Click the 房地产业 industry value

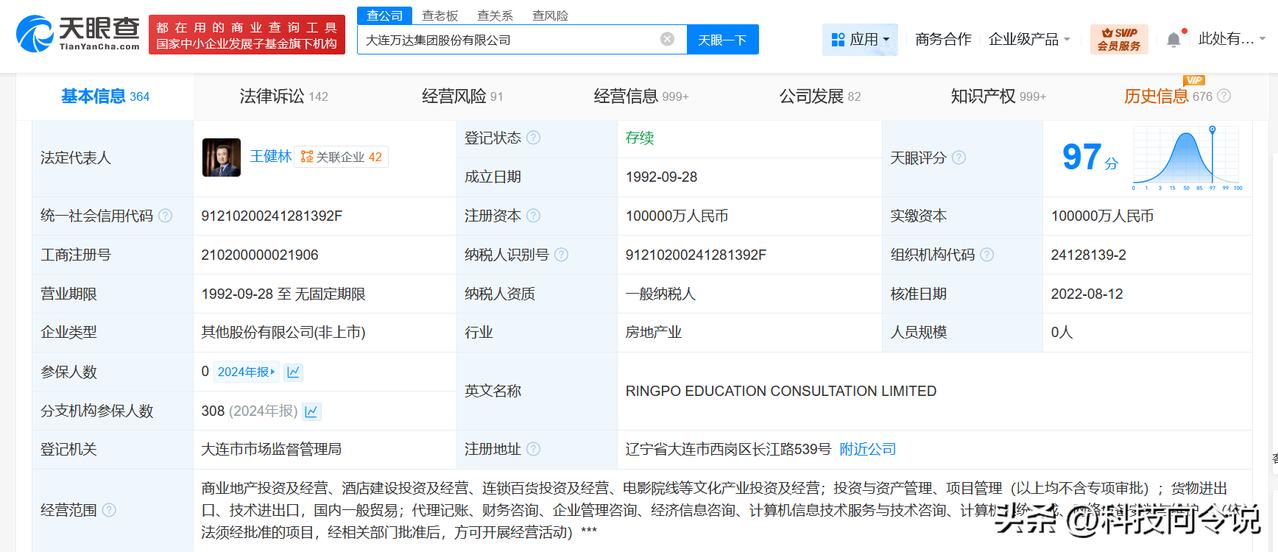tap(654, 332)
